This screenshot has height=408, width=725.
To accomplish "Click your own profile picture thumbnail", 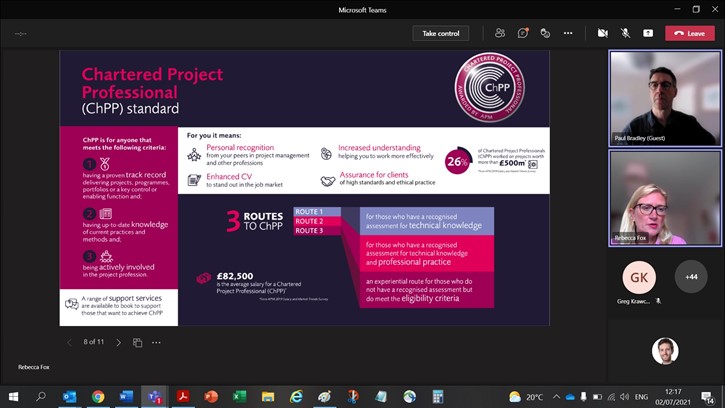I will pos(665,351).
